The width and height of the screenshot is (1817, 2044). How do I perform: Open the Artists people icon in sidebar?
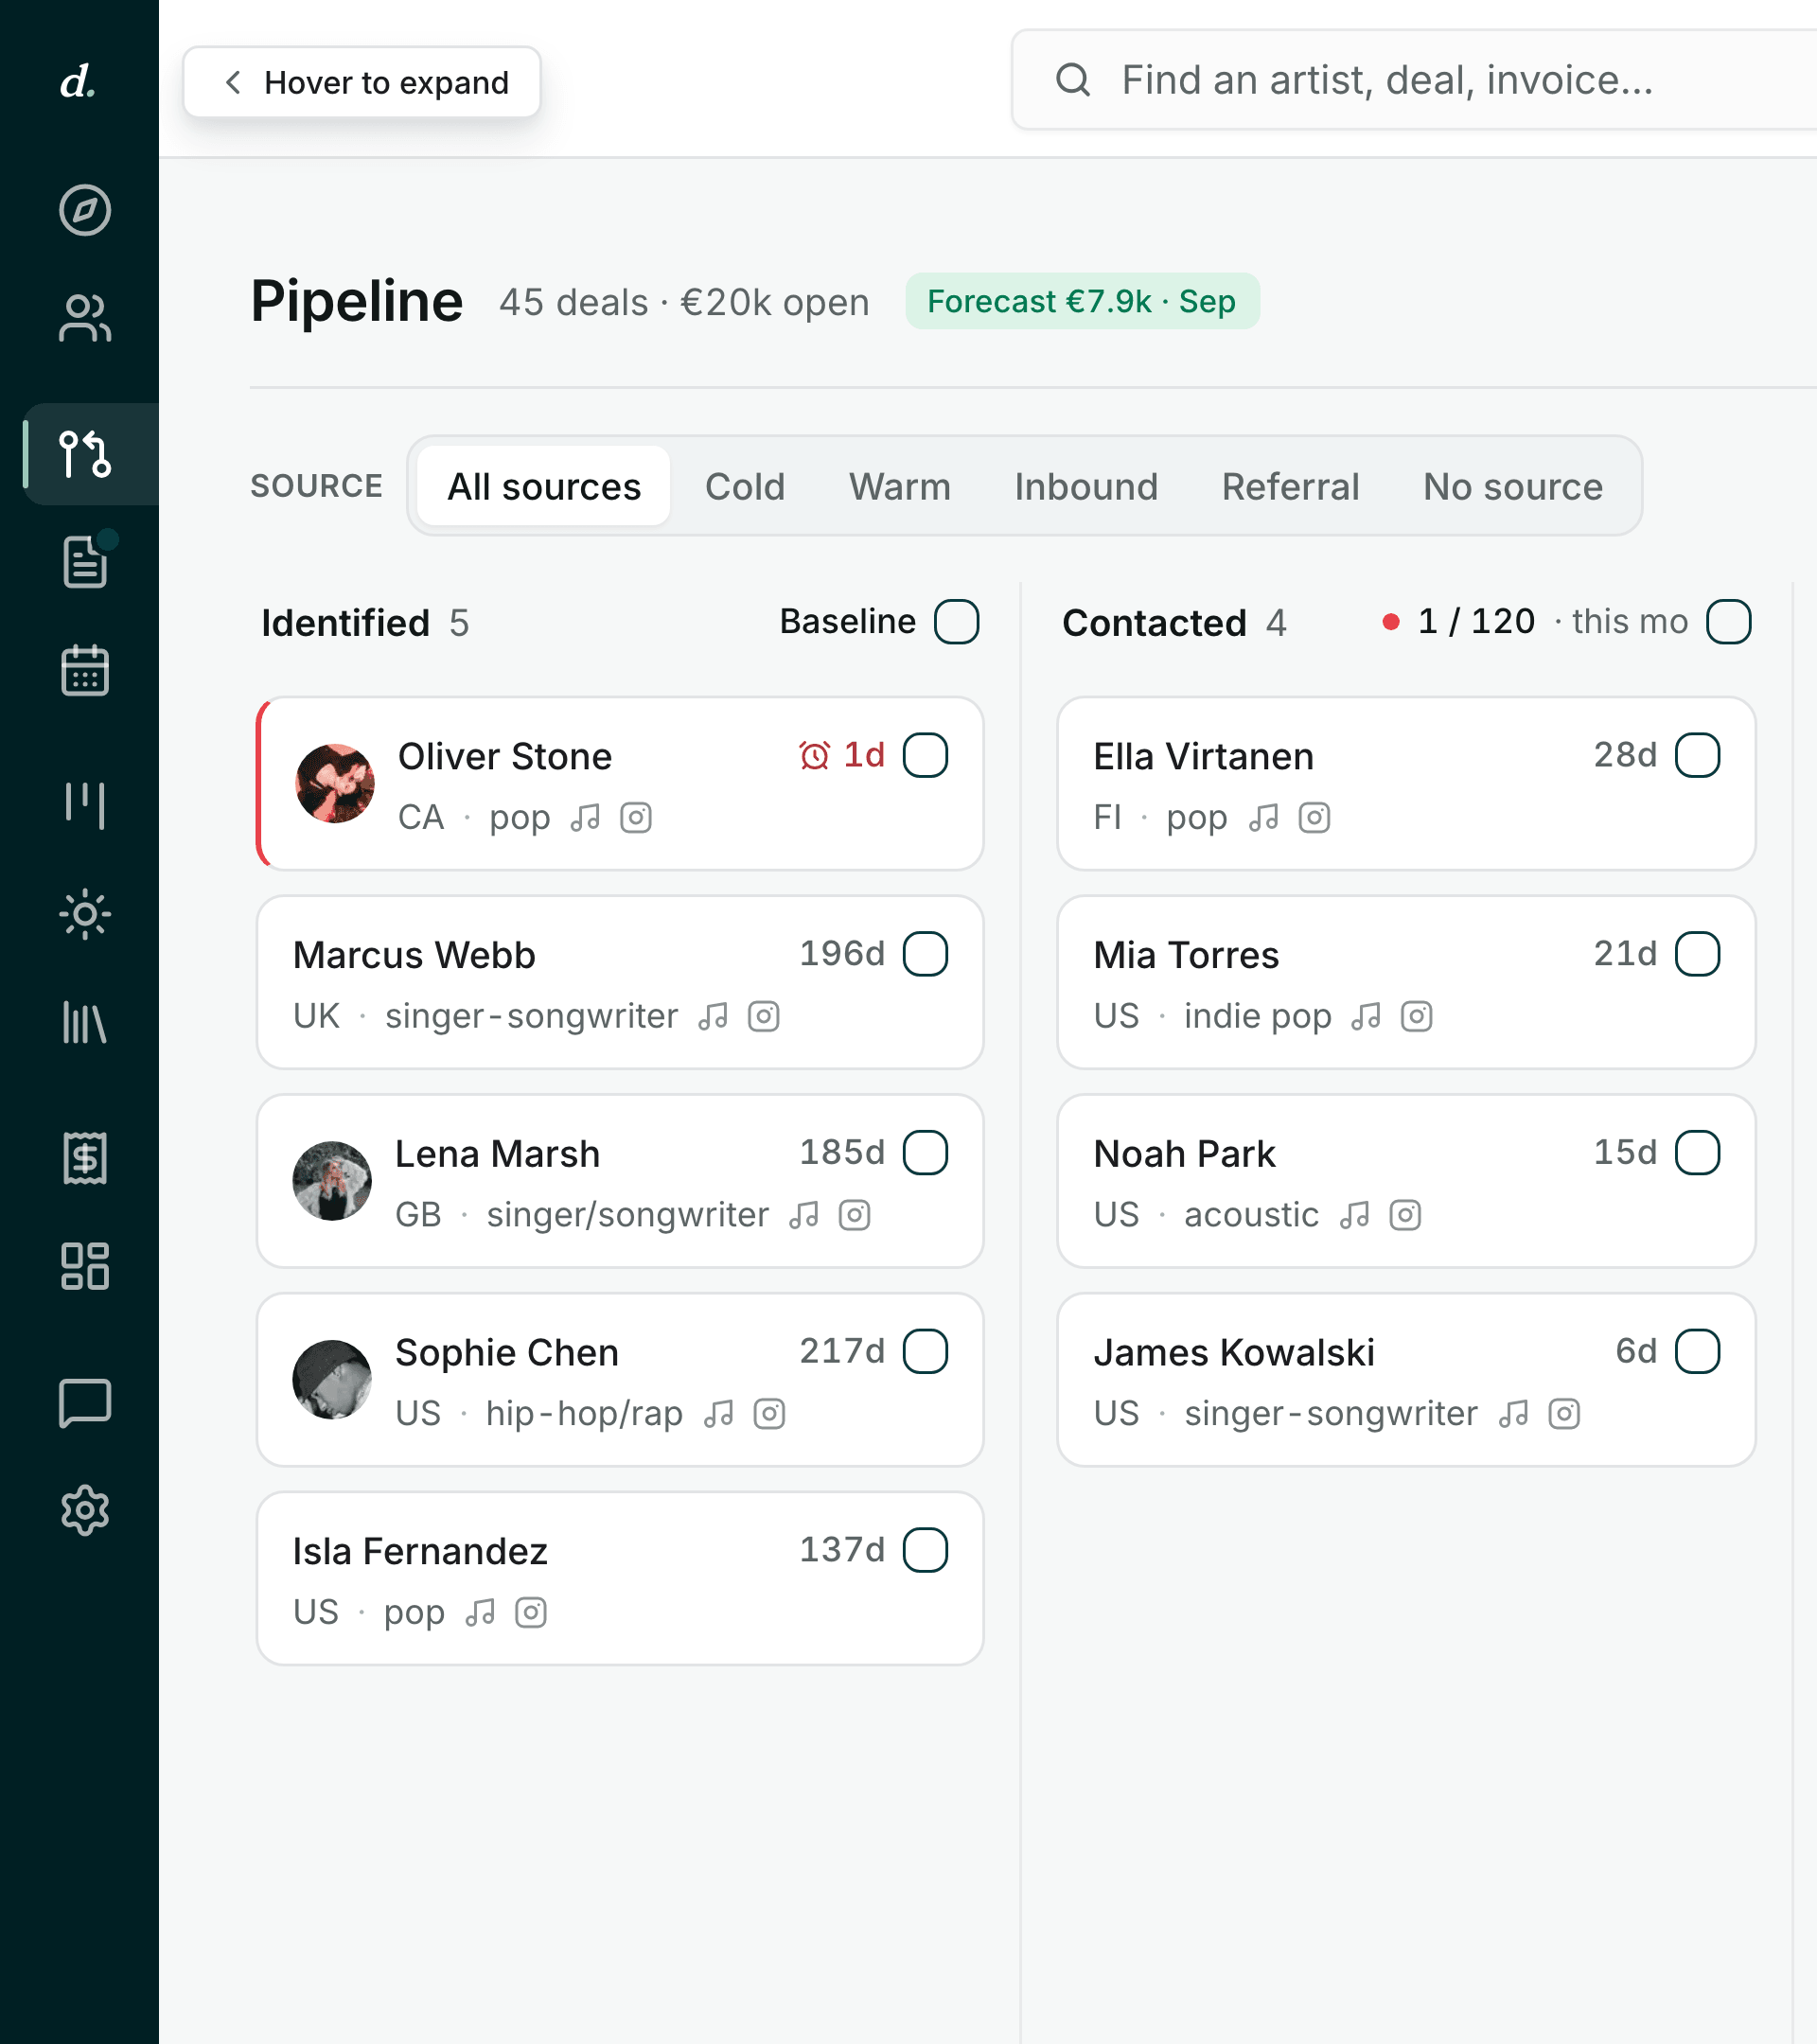(x=85, y=318)
